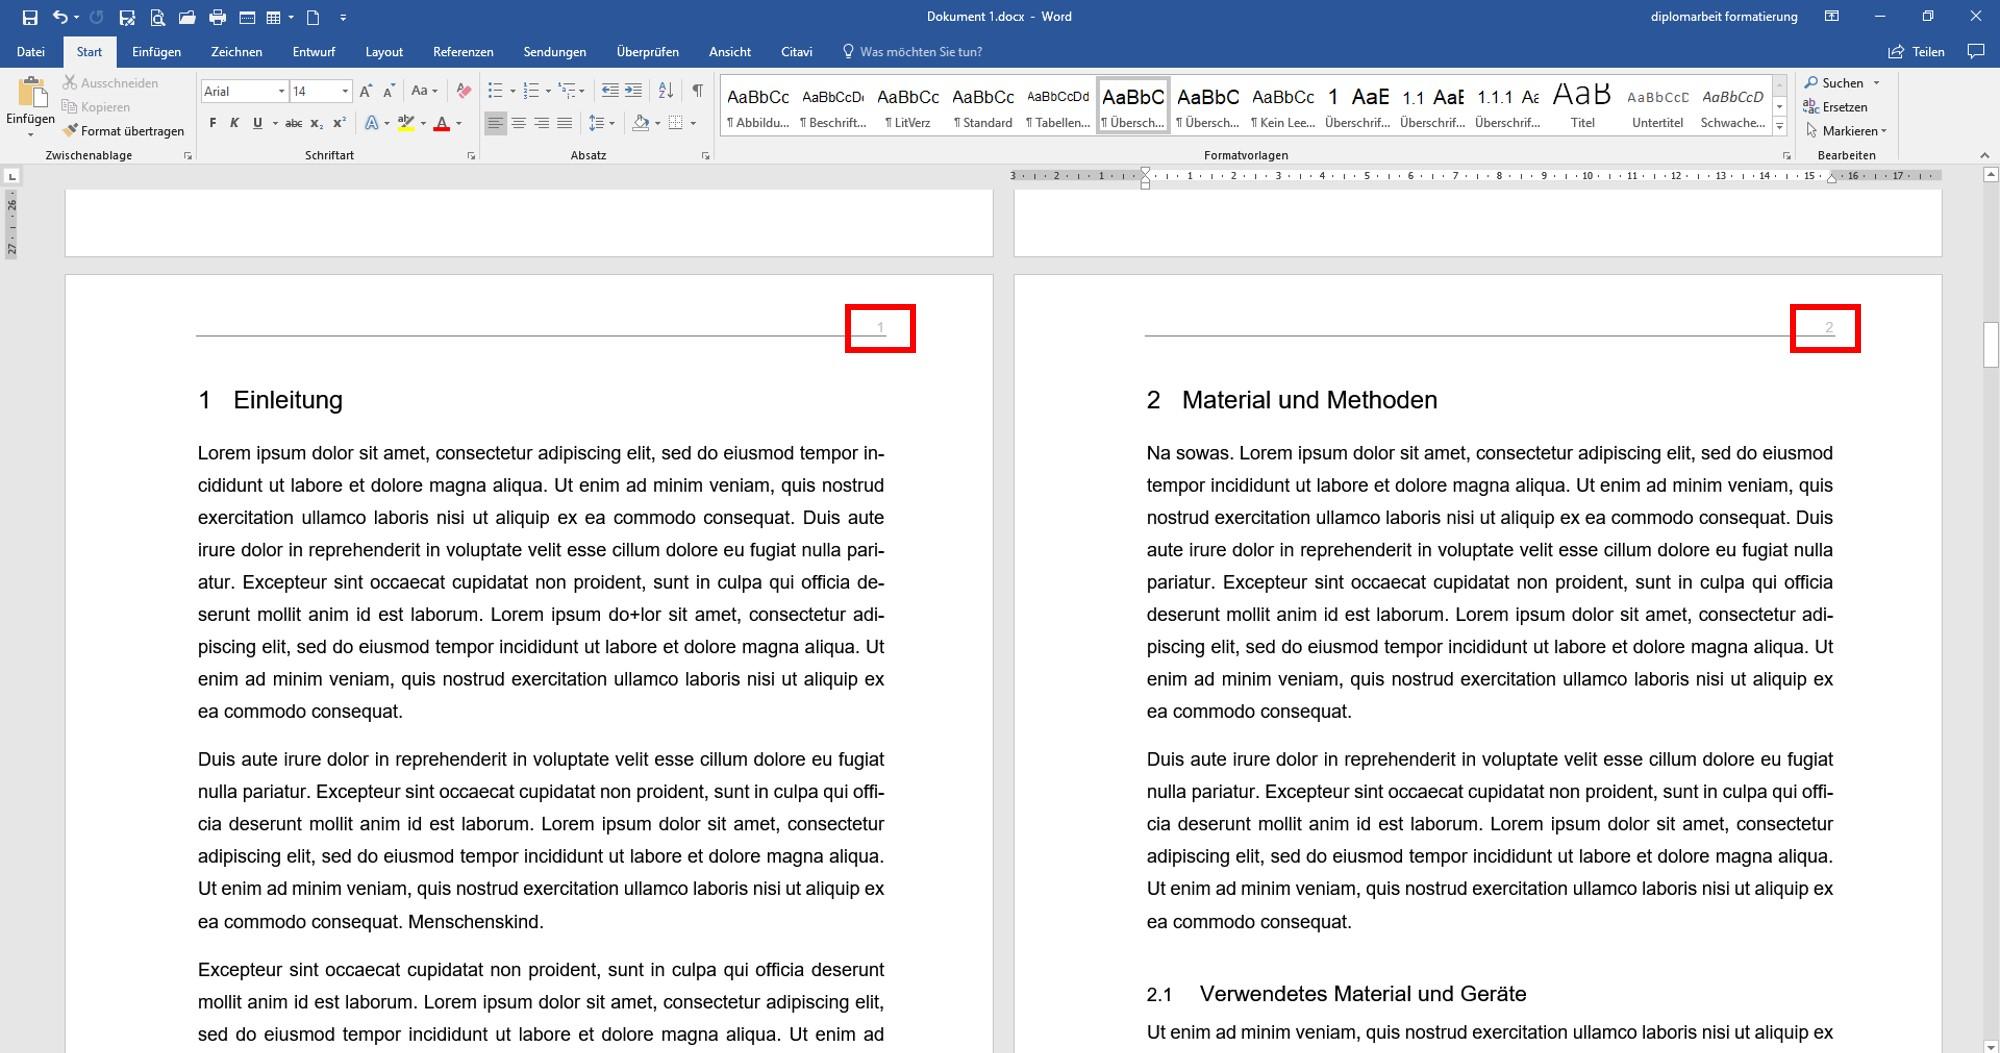Image resolution: width=2000 pixels, height=1053 pixels.
Task: Switch to the Überprüfen tab
Action: [x=648, y=52]
